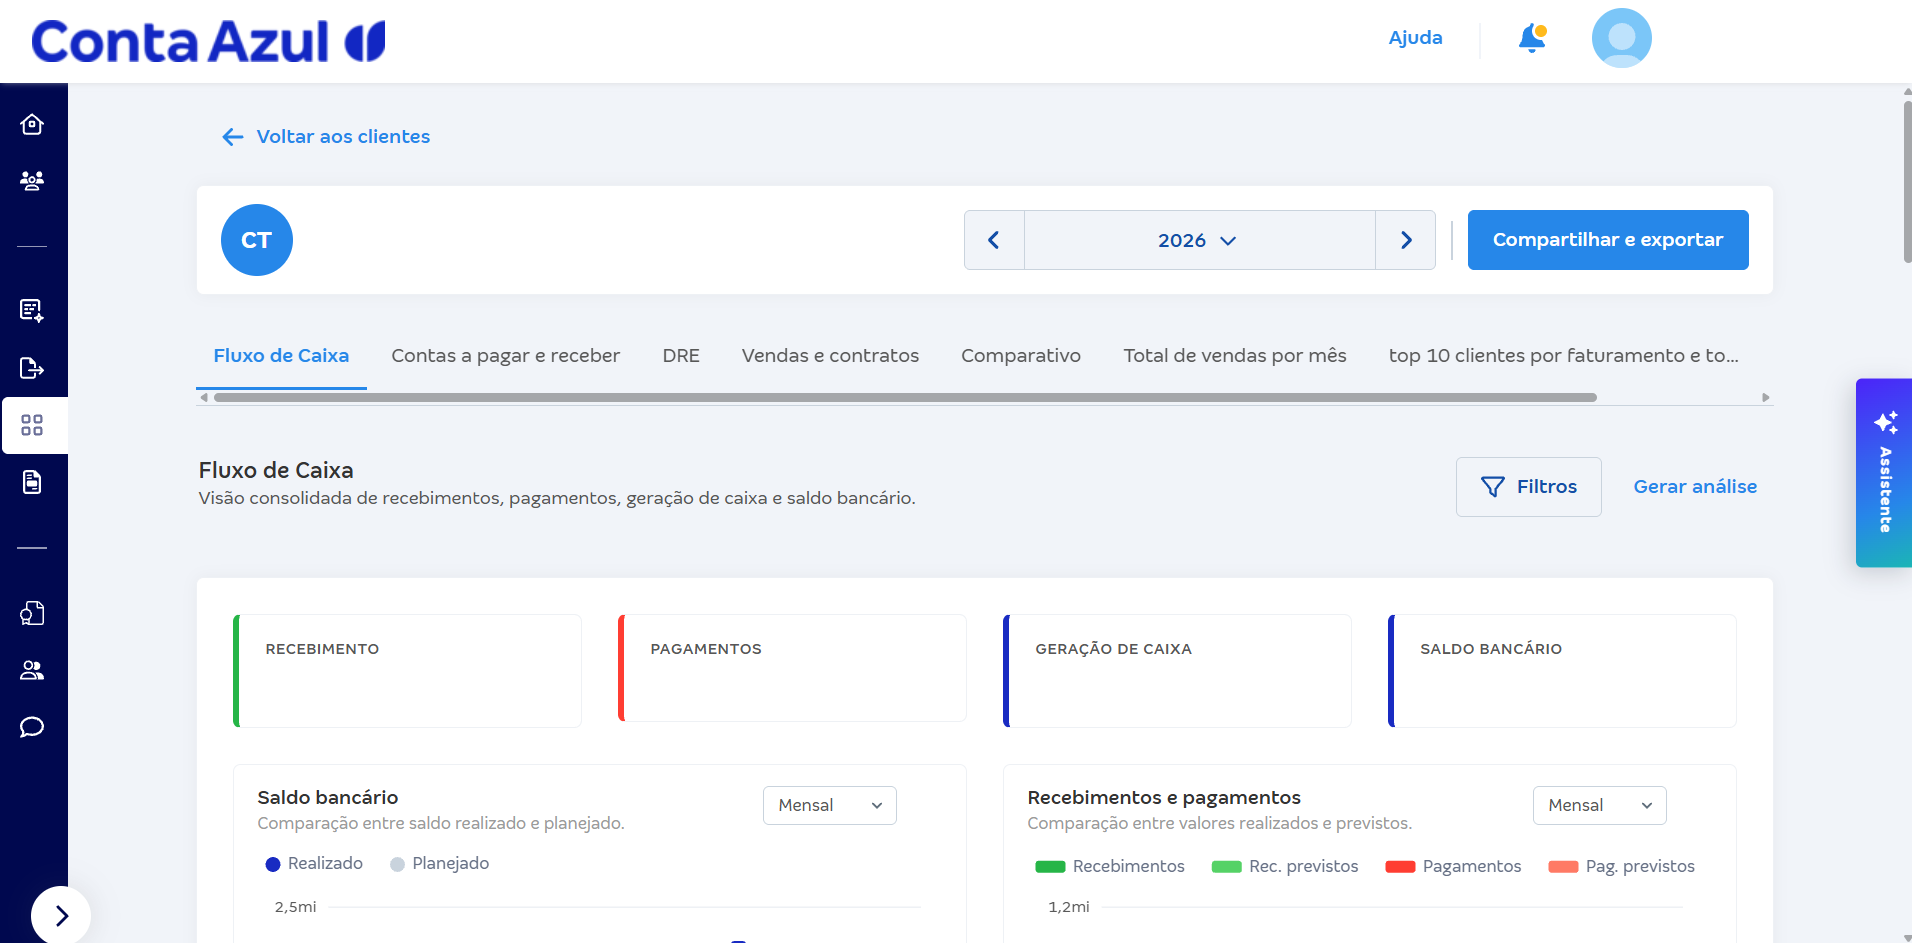Switch to Vendas e contratos tab
Image resolution: width=1912 pixels, height=943 pixels.
click(x=830, y=356)
